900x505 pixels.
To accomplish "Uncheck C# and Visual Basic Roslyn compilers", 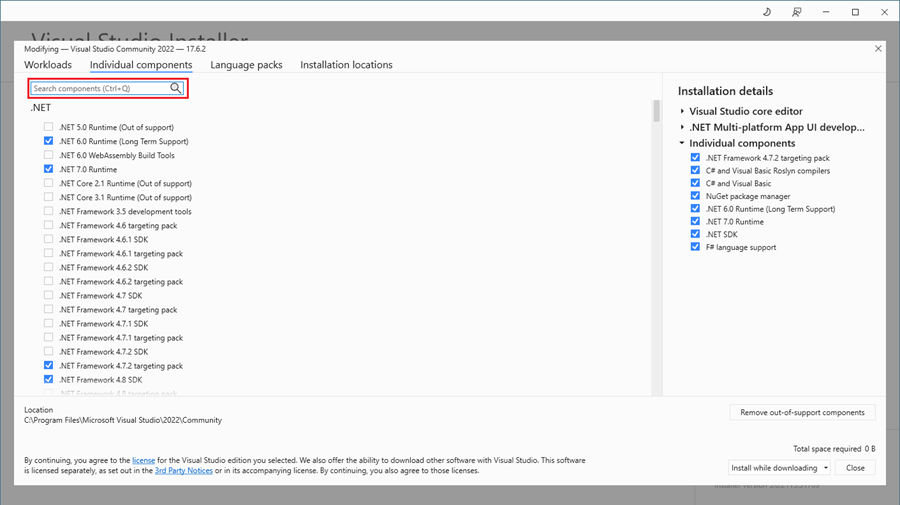I will coord(695,170).
